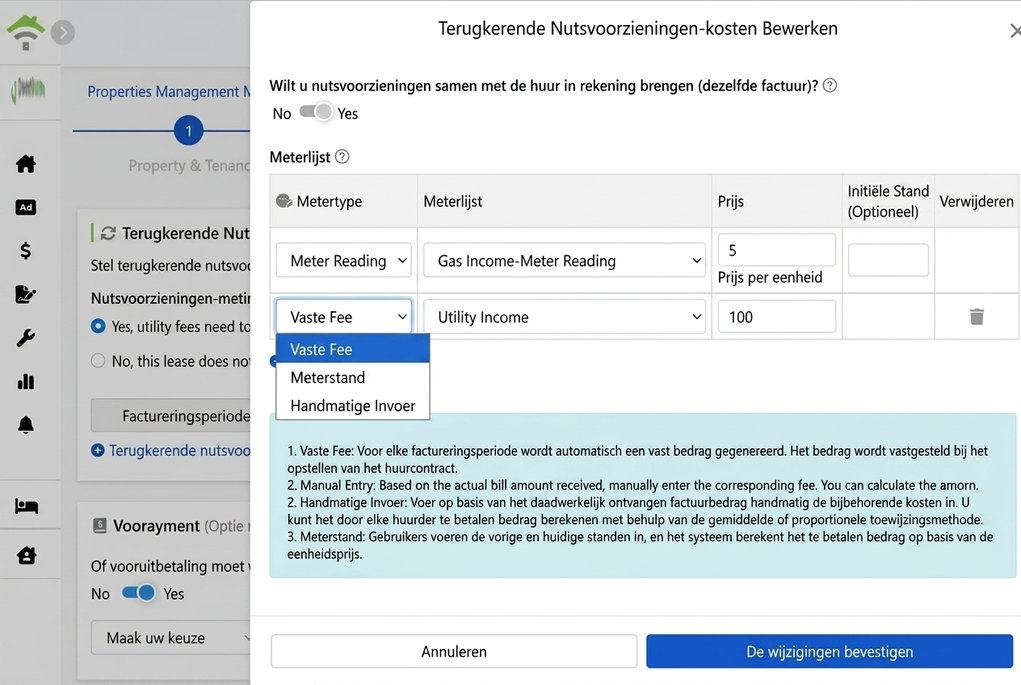Viewport: 1021px width, 685px height.
Task: Click the 'Prijs per eenheid' label
Action: tap(770, 277)
